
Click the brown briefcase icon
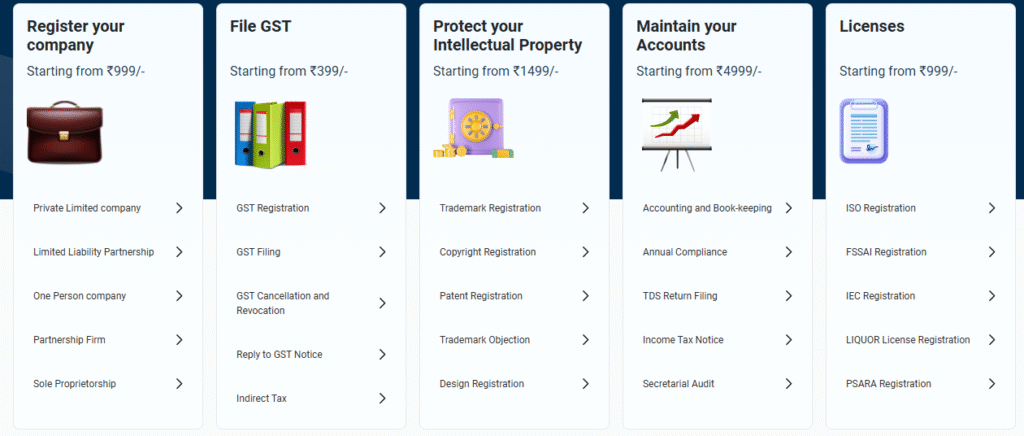tap(62, 135)
